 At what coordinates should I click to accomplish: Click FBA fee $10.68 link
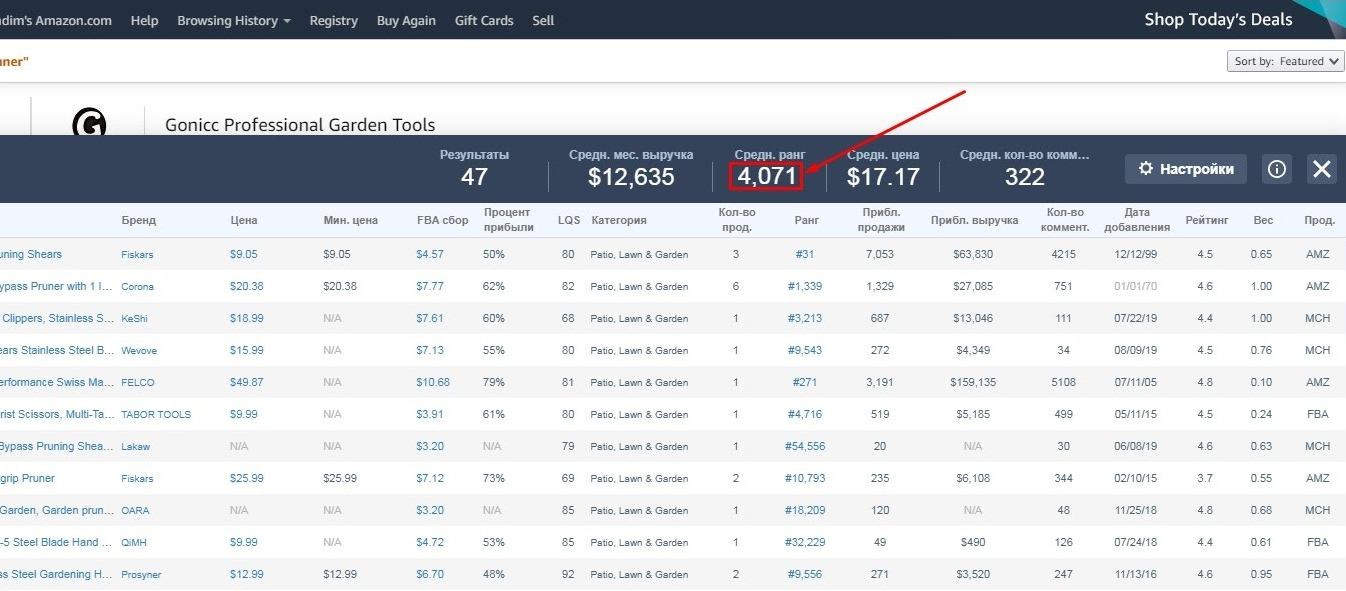tap(433, 383)
